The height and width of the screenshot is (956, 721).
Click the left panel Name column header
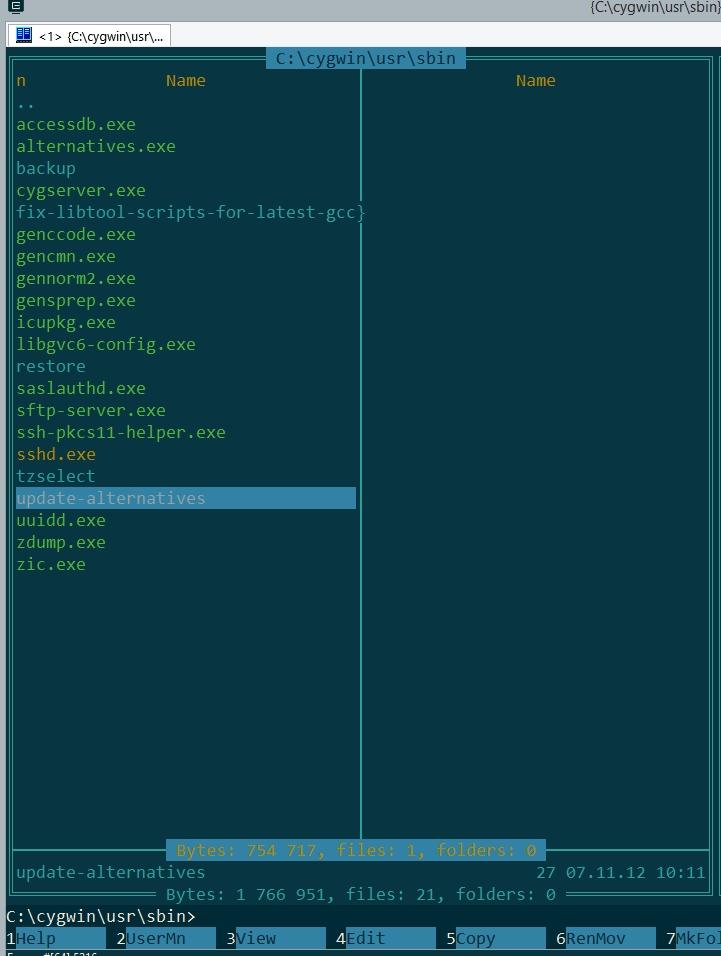pyautogui.click(x=185, y=80)
